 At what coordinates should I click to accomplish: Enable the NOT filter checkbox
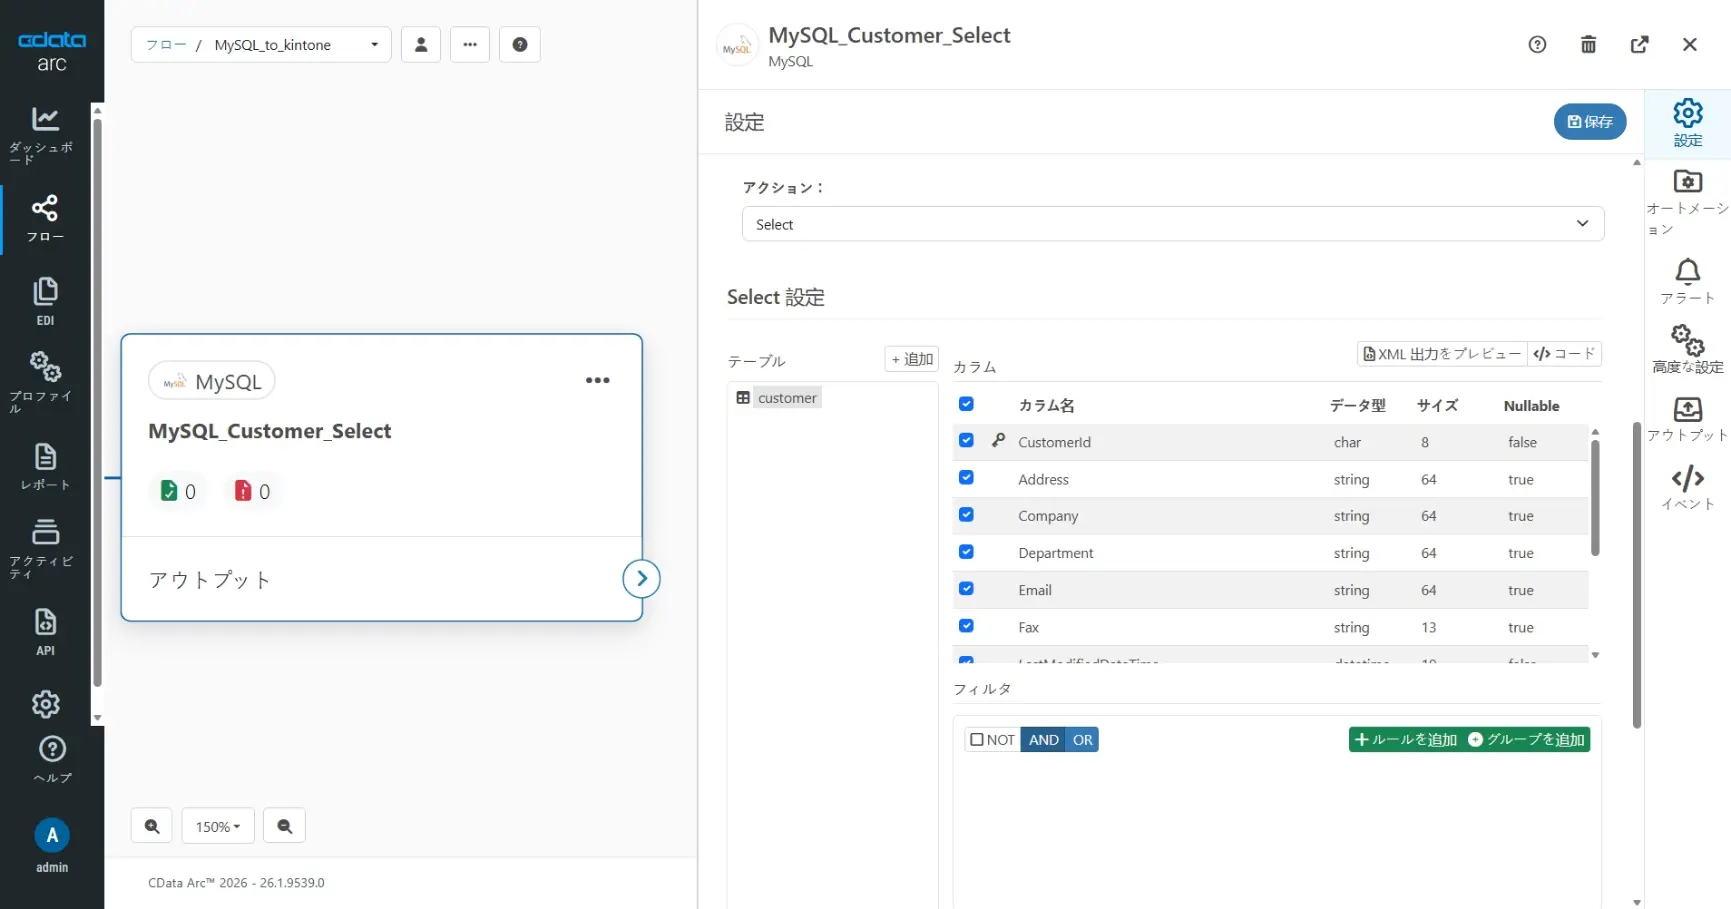tap(978, 740)
